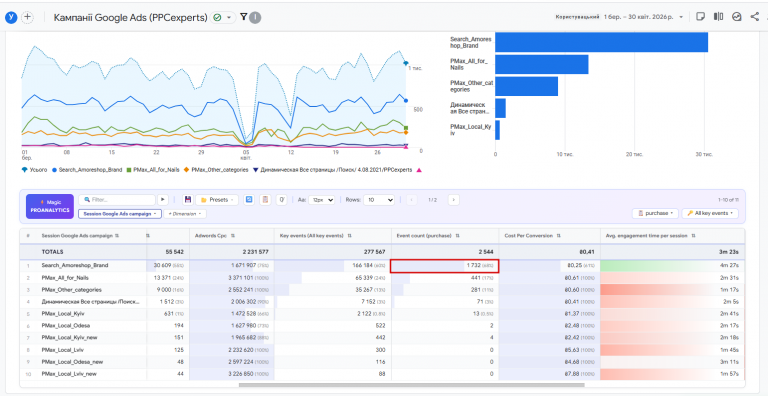Click the gray 'I' filter badge
Viewport: 768px width, 396px height.
(255, 18)
